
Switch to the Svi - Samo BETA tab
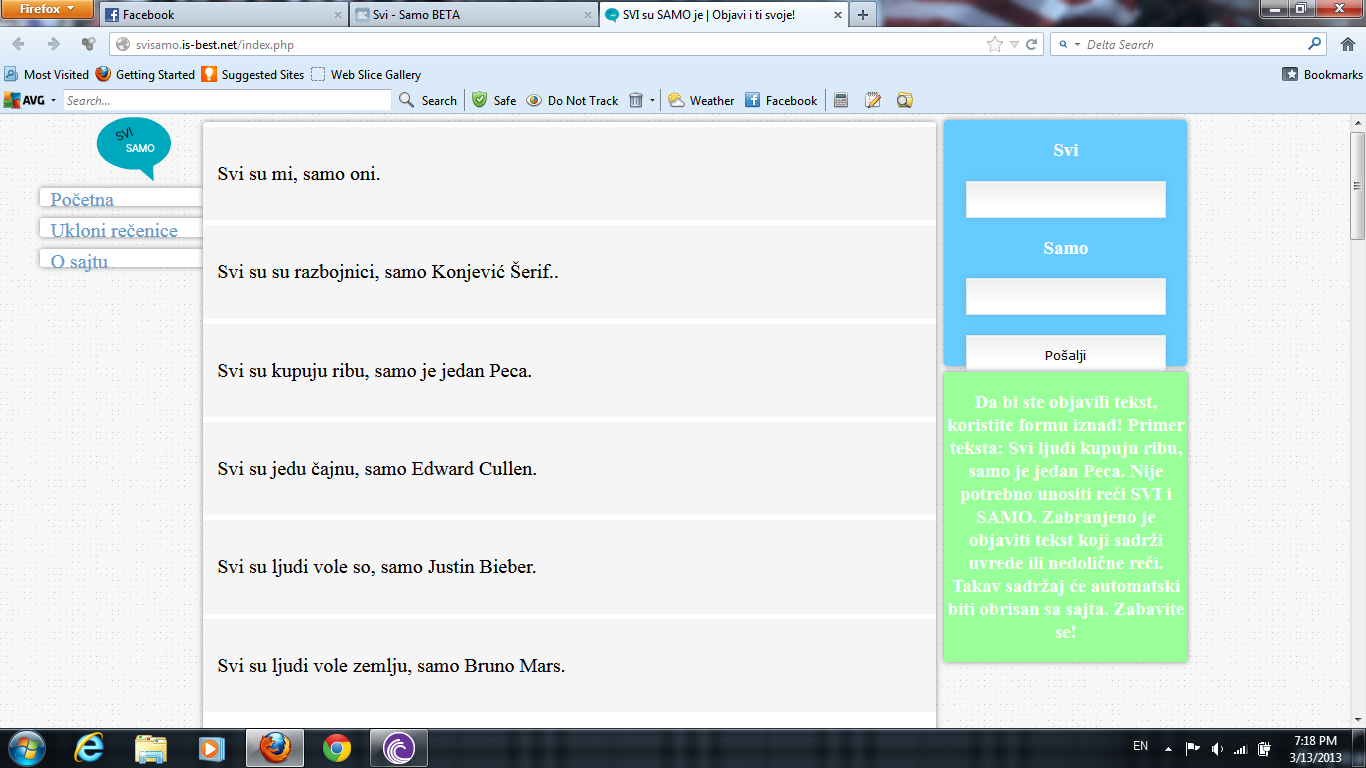[x=474, y=15]
